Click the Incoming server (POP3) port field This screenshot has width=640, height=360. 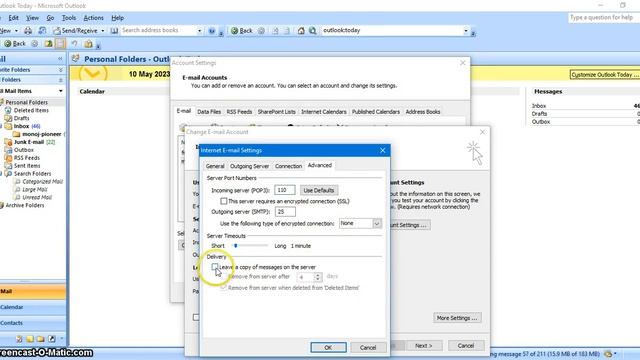284,190
